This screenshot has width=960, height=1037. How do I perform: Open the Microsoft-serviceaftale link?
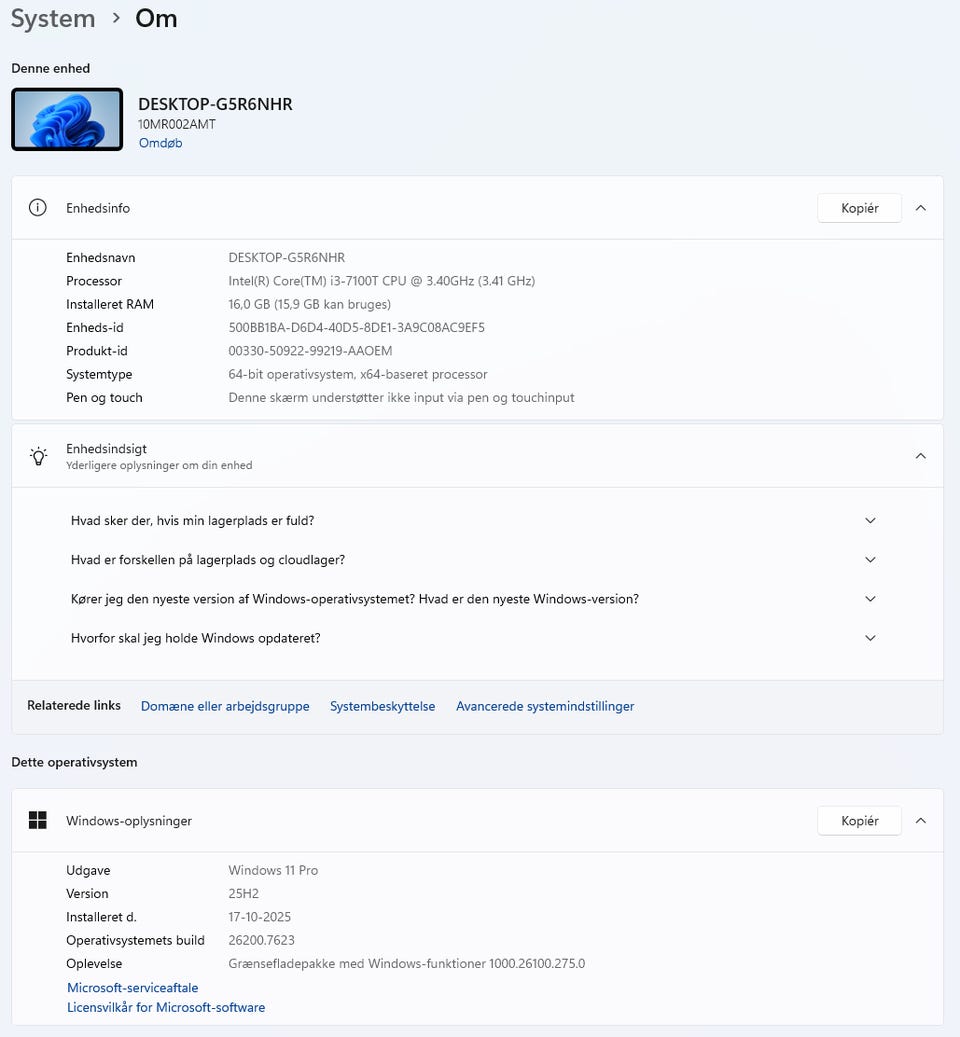click(133, 988)
